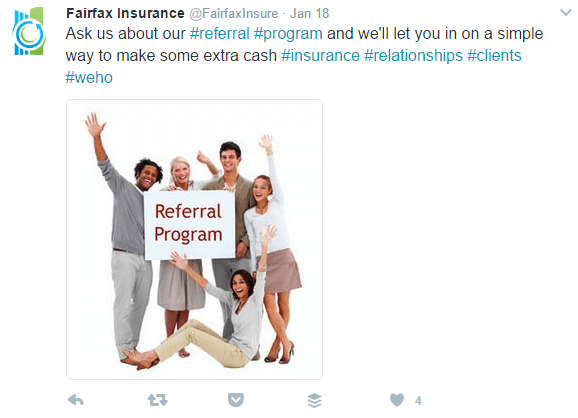Open Fairfax Insurance account name
Screen dimensions: 578x418
(125, 13)
